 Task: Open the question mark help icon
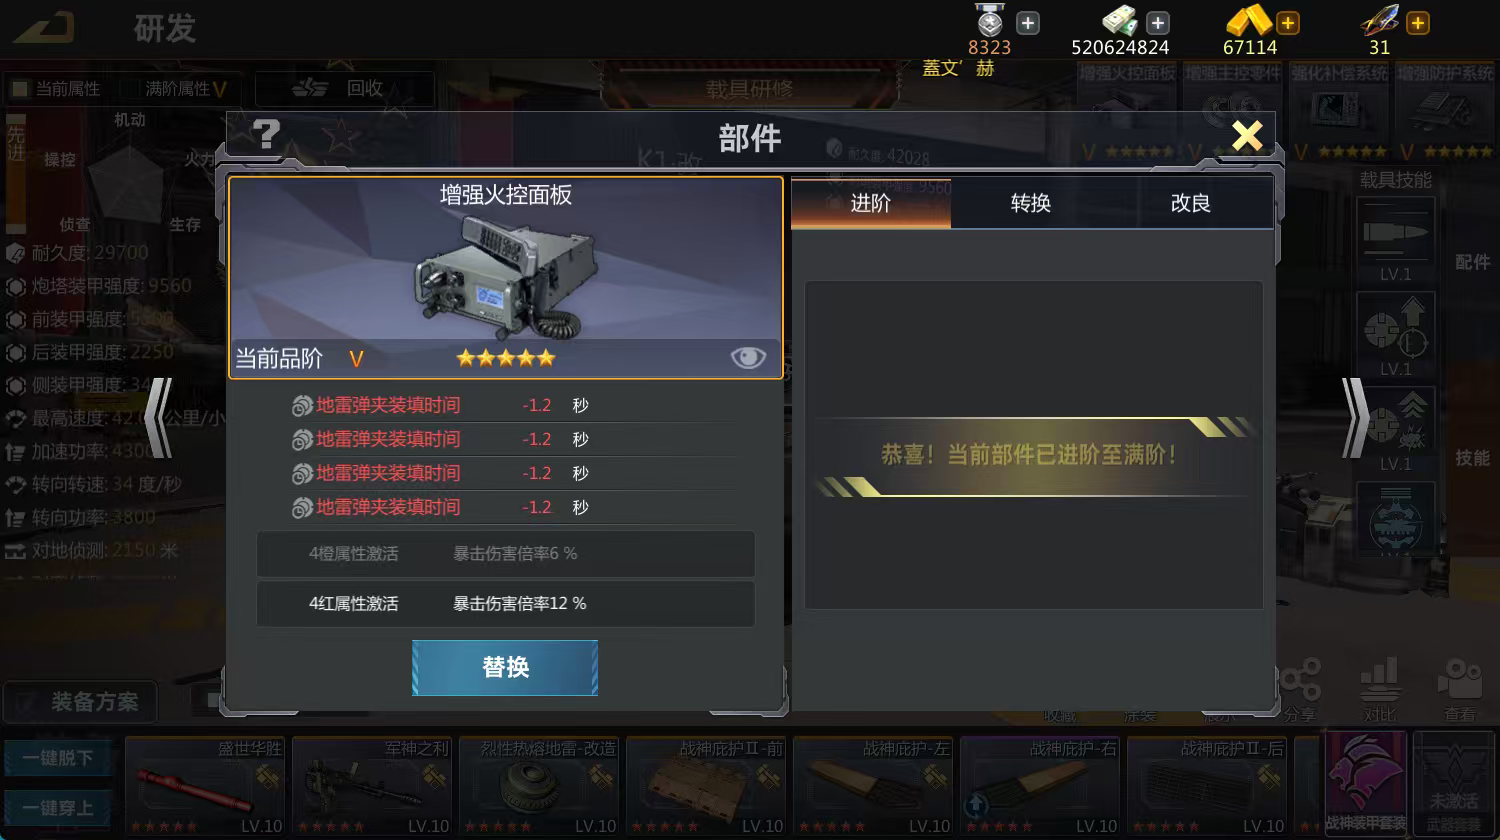click(x=266, y=134)
